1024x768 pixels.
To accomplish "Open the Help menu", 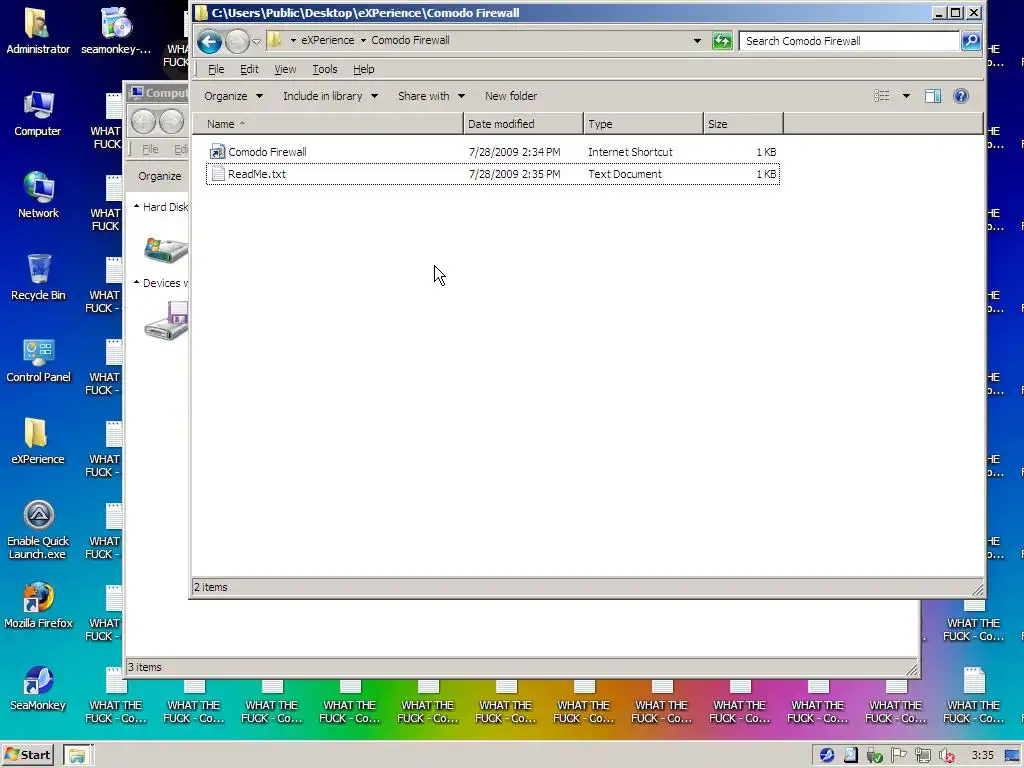I will [x=363, y=69].
